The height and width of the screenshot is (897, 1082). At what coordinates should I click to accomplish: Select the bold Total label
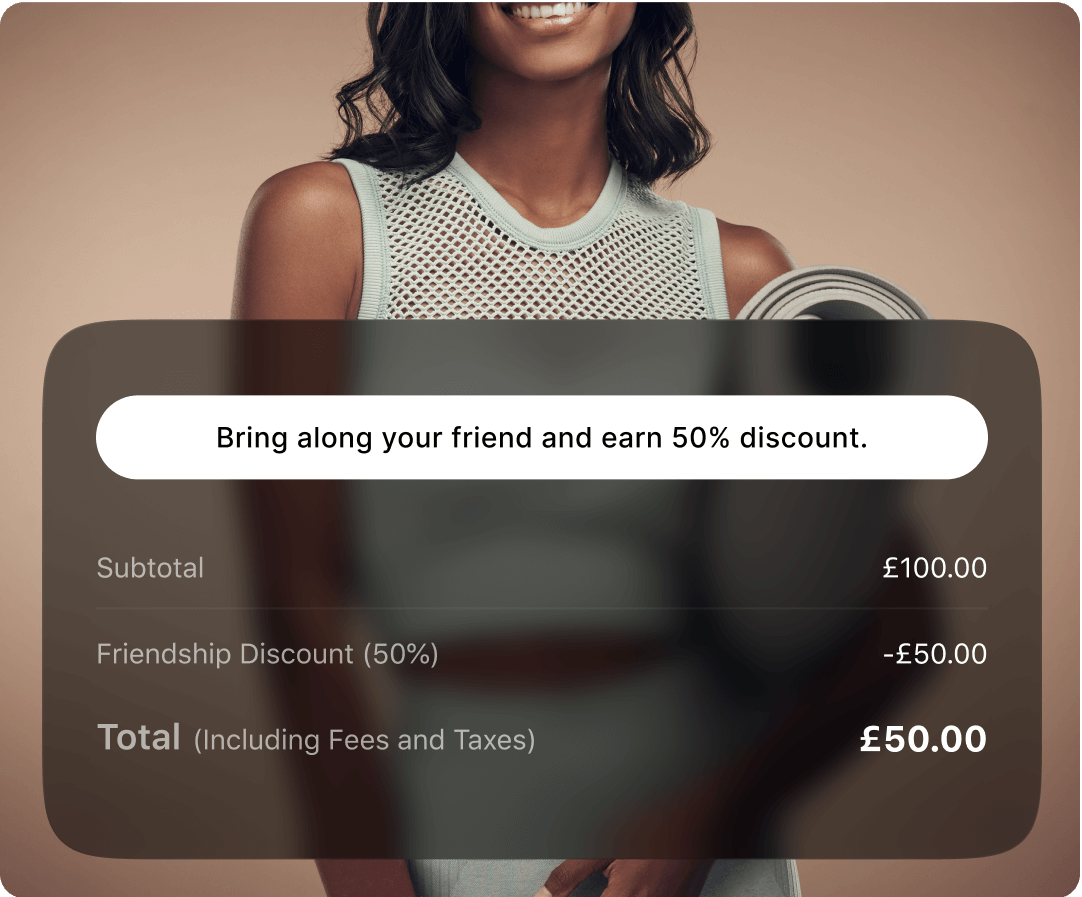tap(139, 737)
